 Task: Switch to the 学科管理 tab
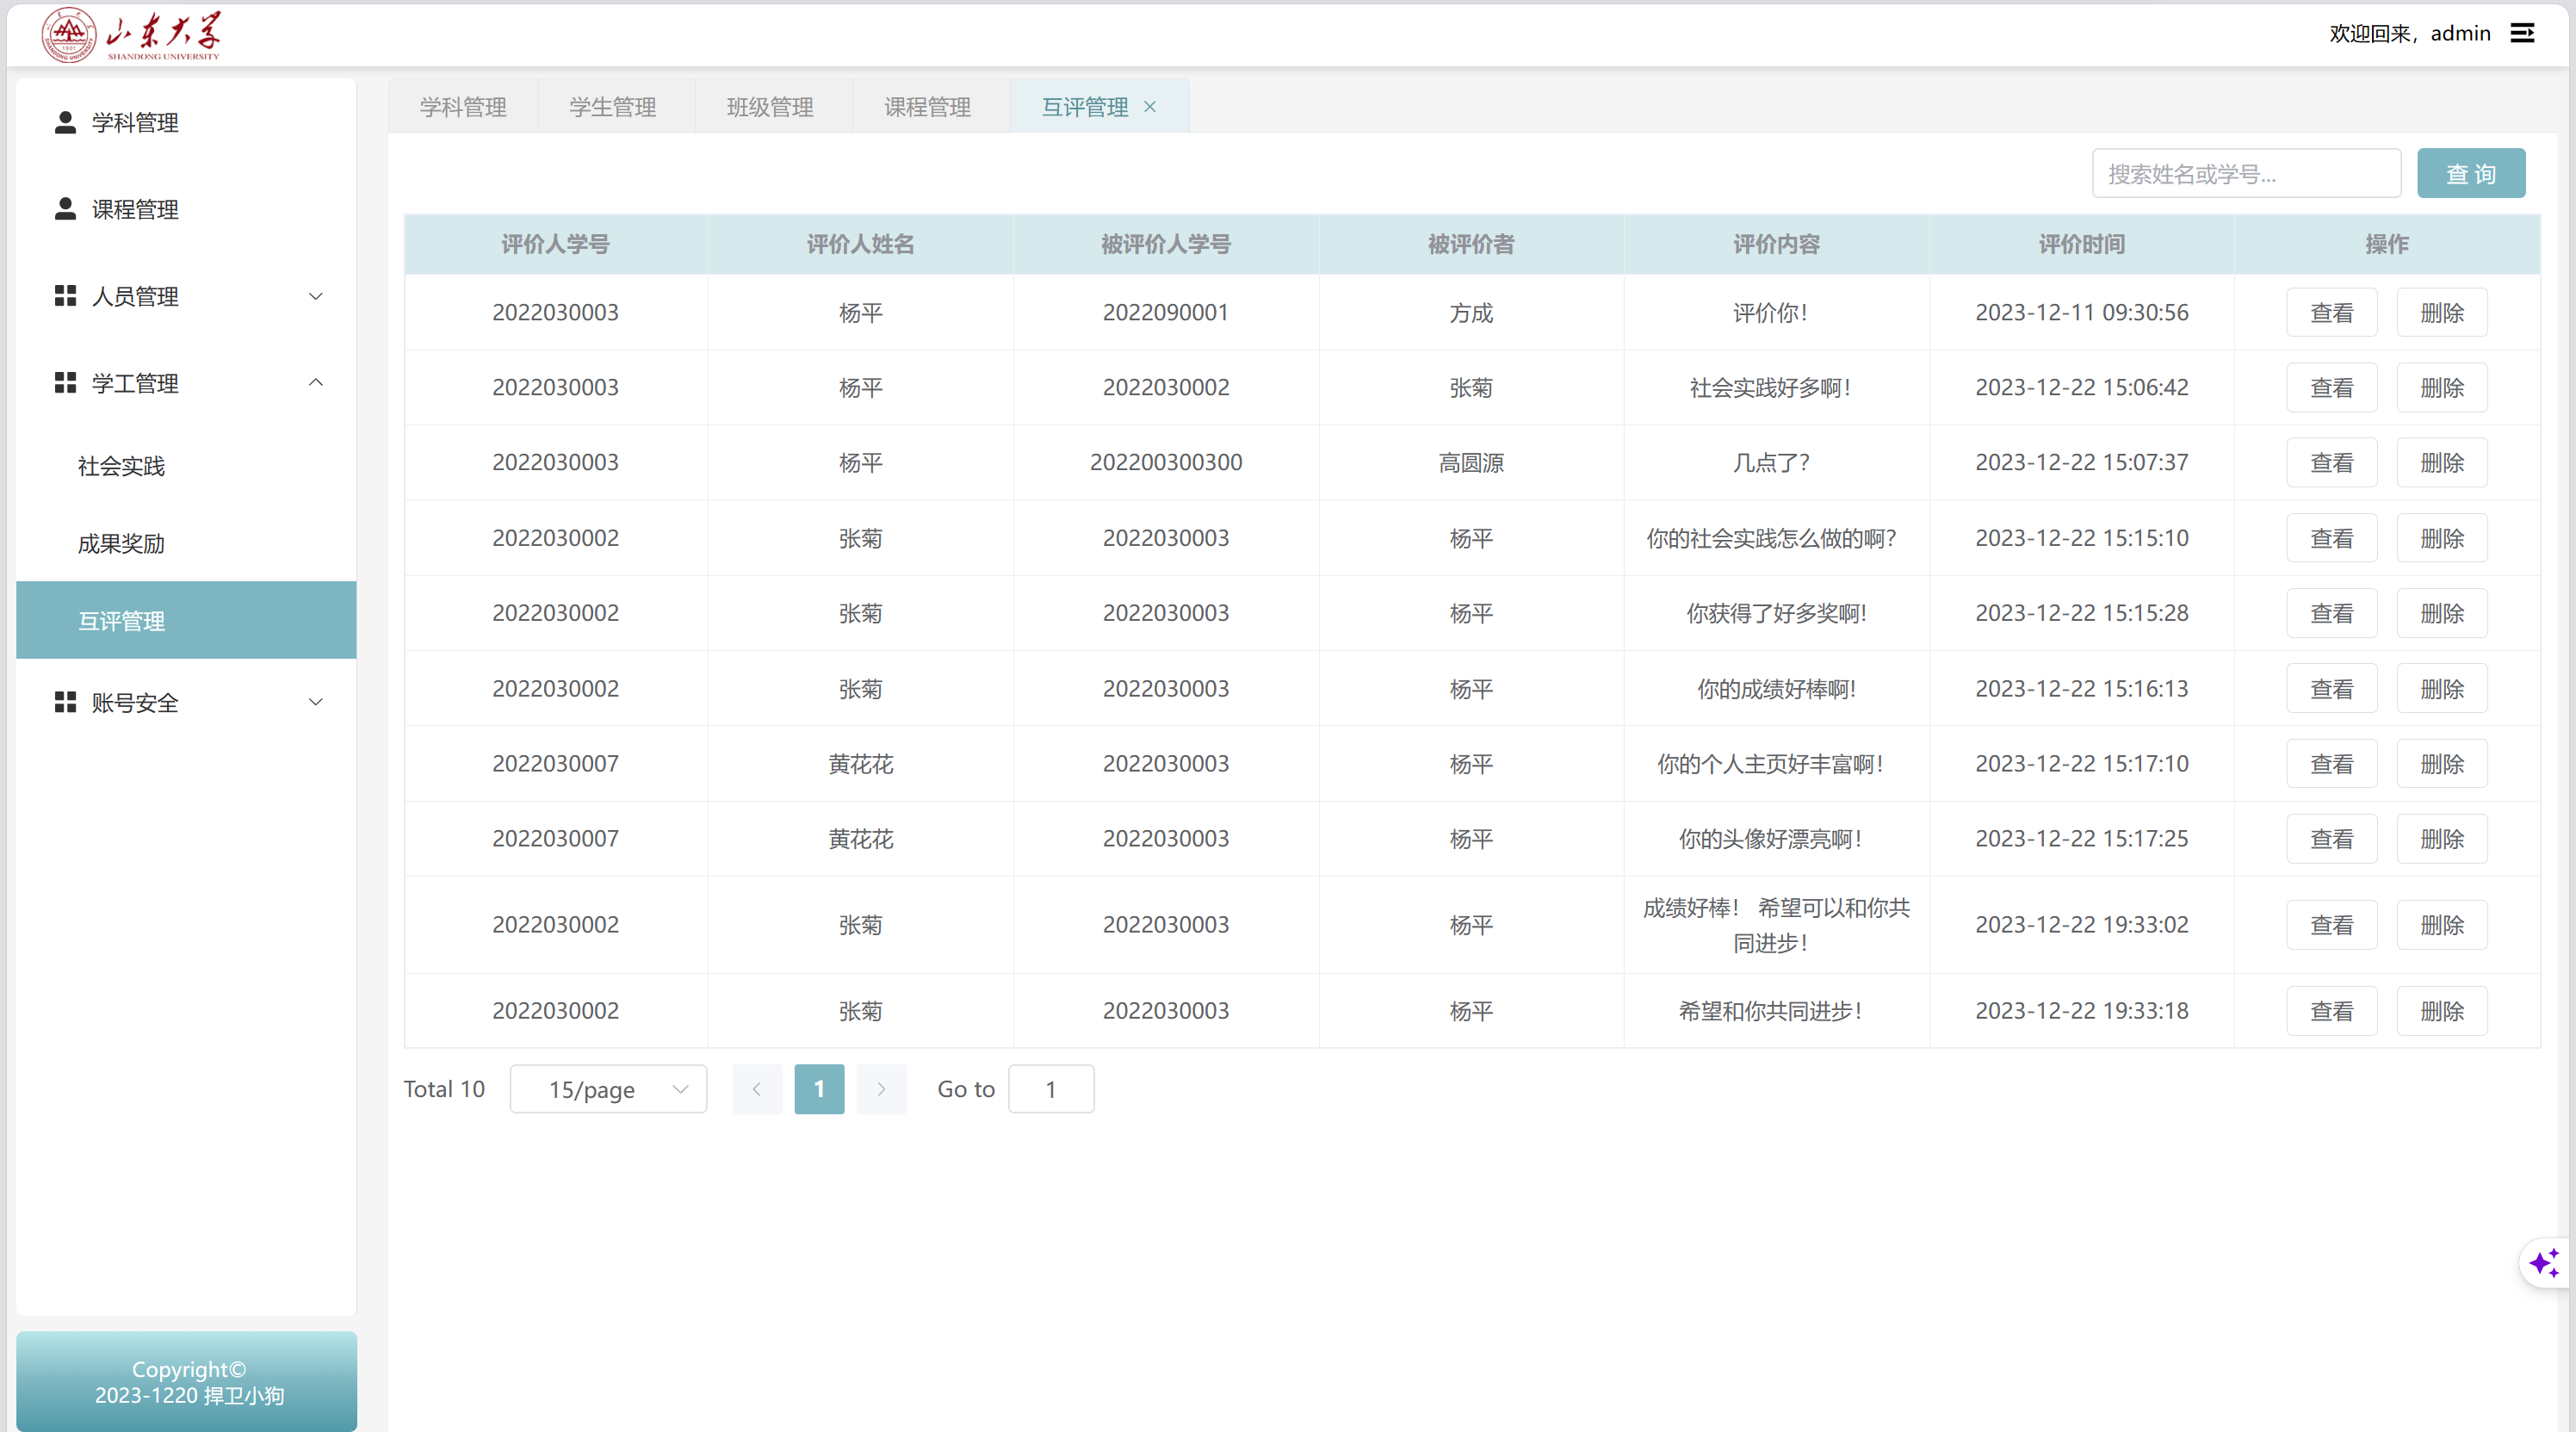(463, 106)
